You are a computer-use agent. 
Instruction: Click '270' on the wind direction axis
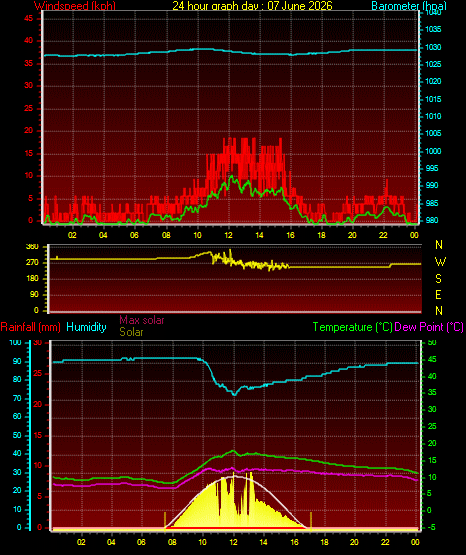tap(32, 263)
